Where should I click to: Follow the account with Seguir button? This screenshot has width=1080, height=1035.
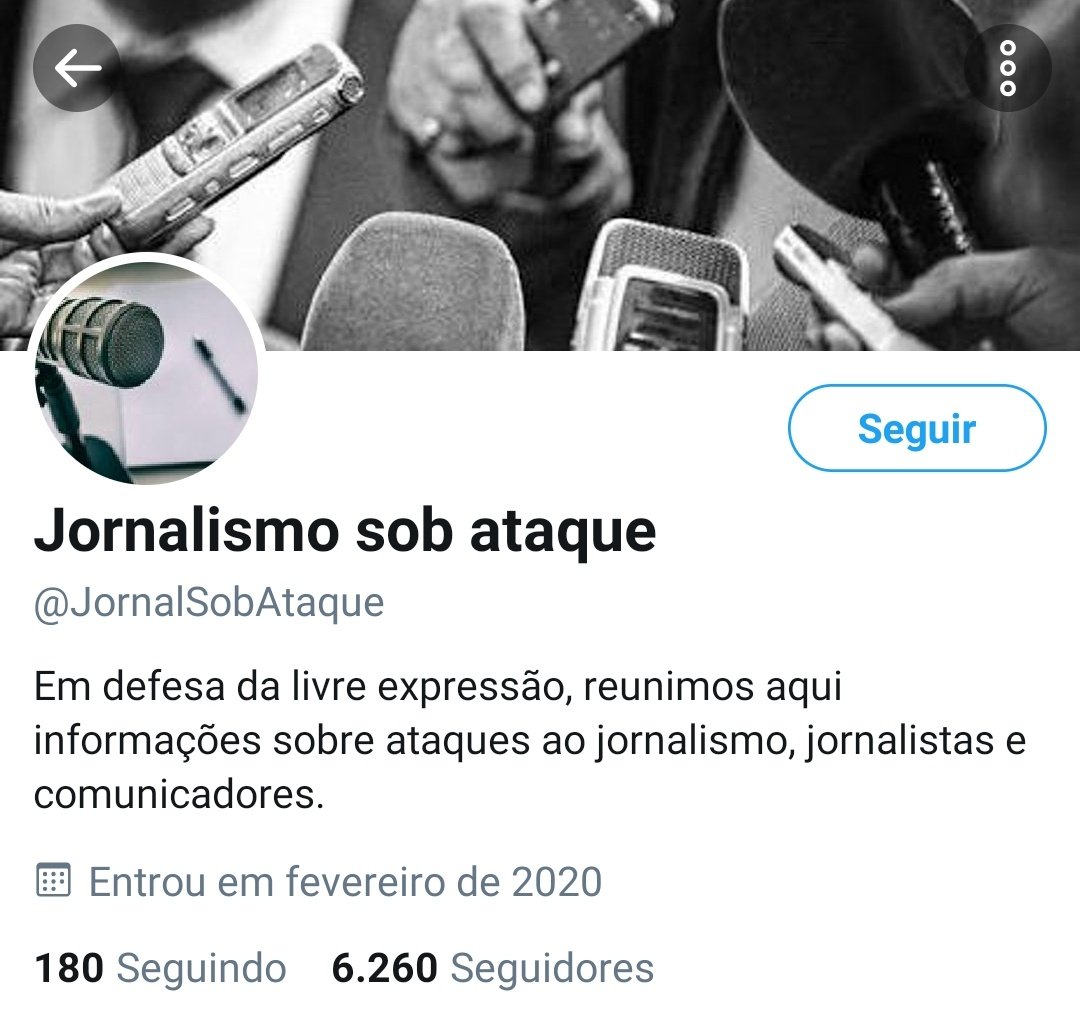(917, 428)
